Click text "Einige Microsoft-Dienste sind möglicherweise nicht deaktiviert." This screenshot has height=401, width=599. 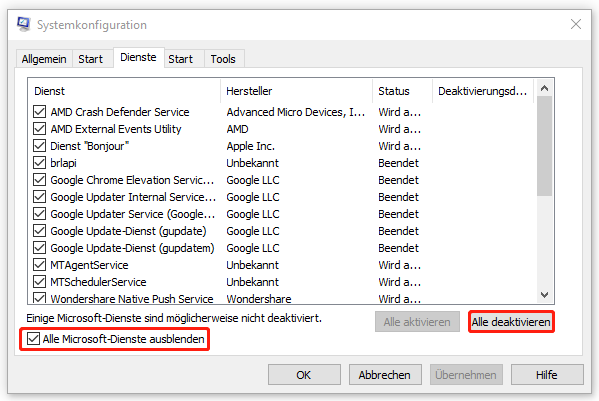tap(174, 318)
